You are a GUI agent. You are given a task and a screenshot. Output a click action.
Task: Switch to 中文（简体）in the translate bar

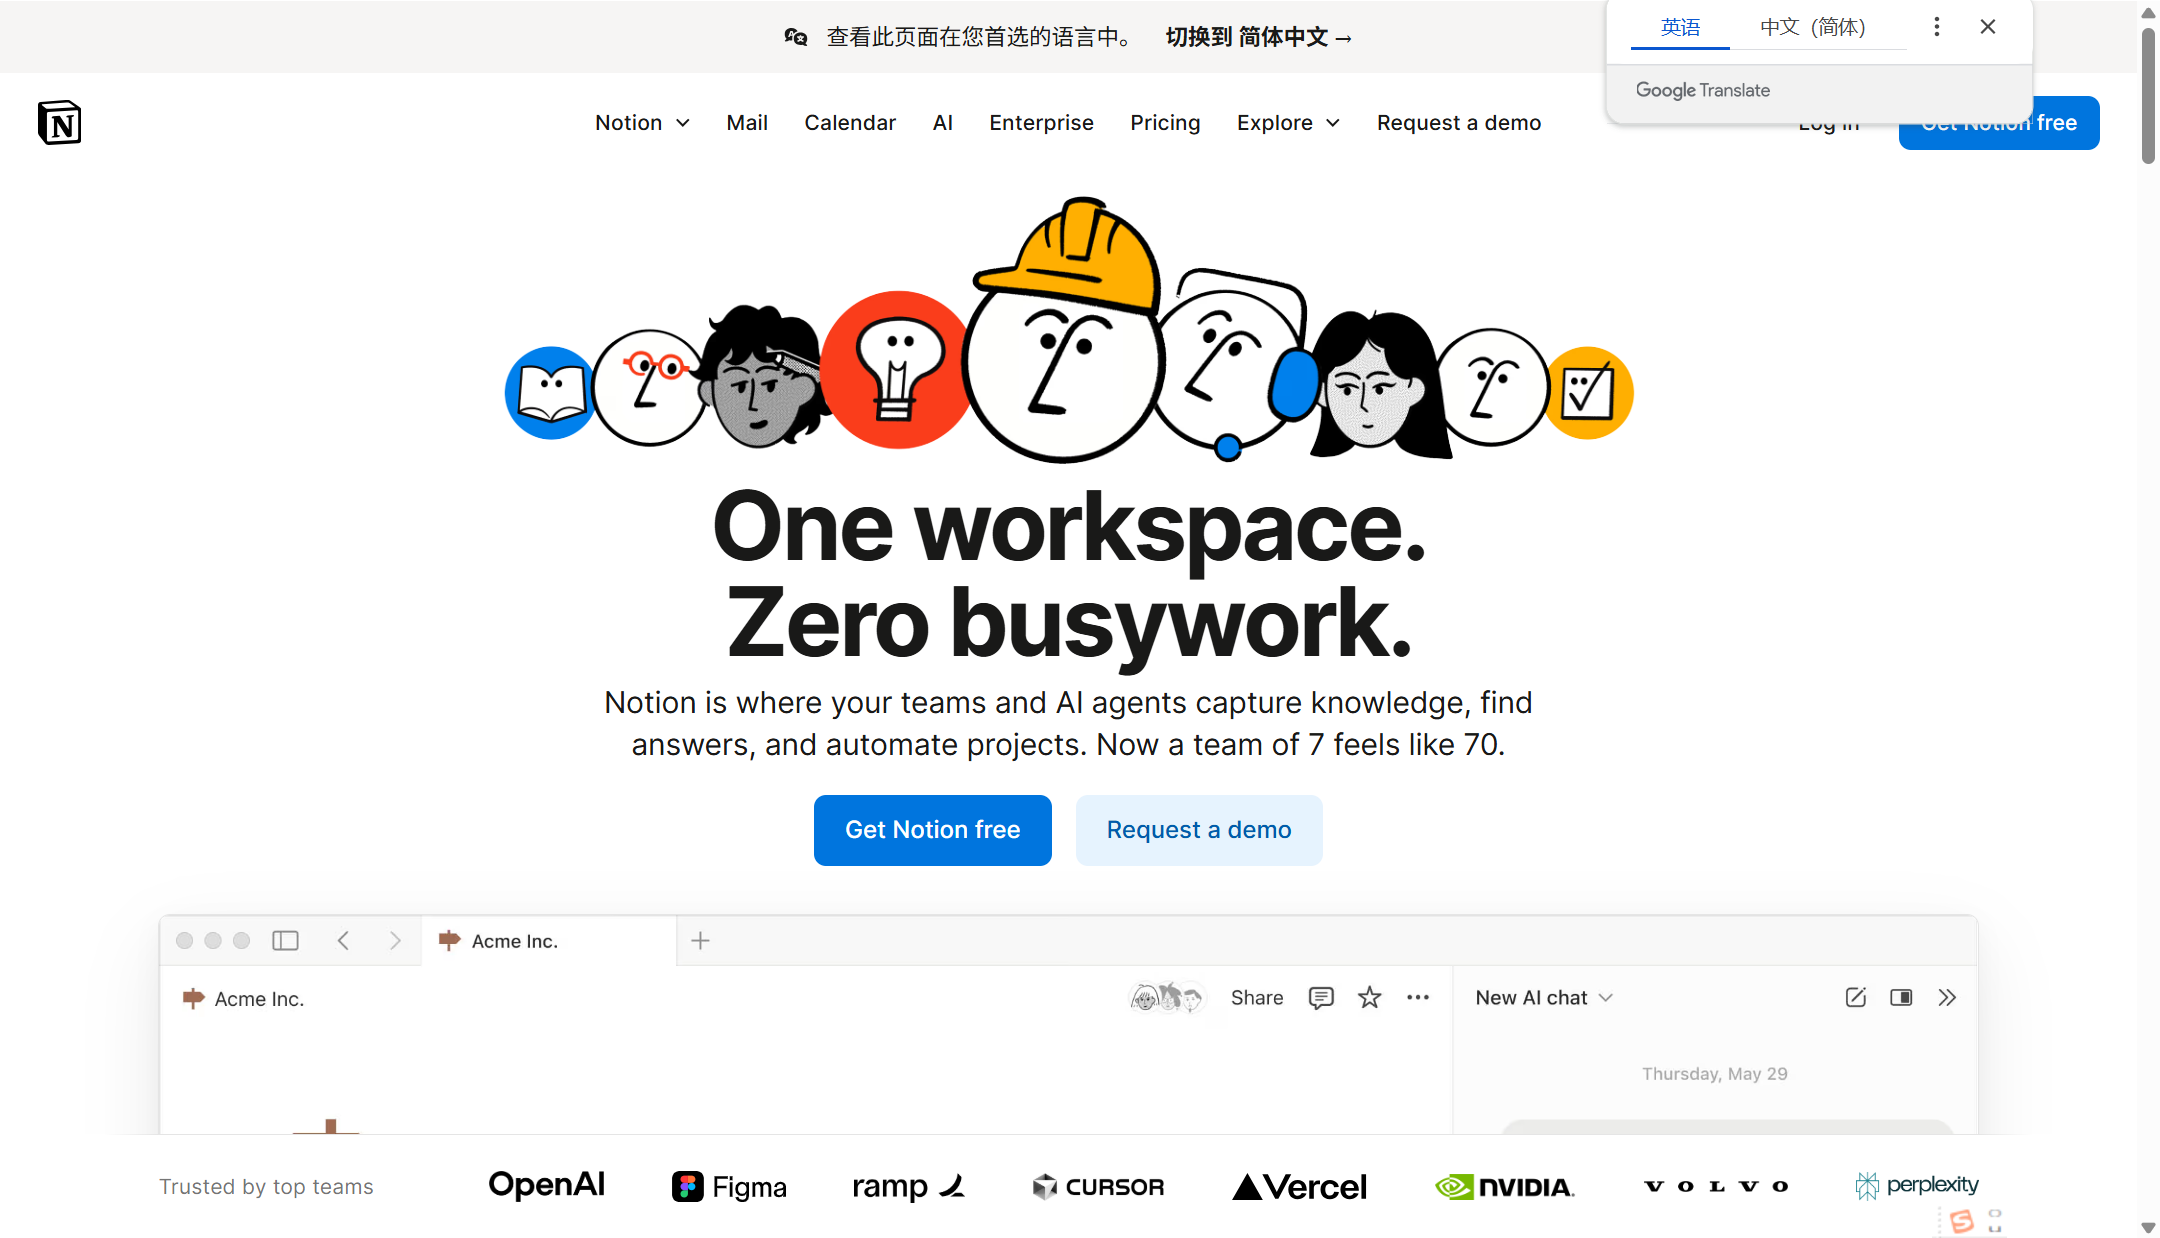click(x=1813, y=27)
